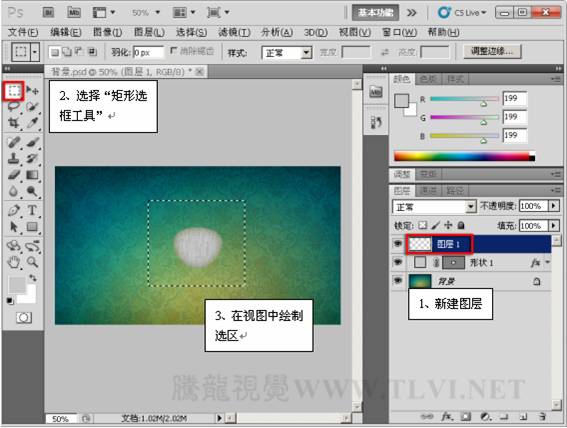The width and height of the screenshot is (567, 428).
Task: Open 填充 fill slider arrow
Action: 554,226
